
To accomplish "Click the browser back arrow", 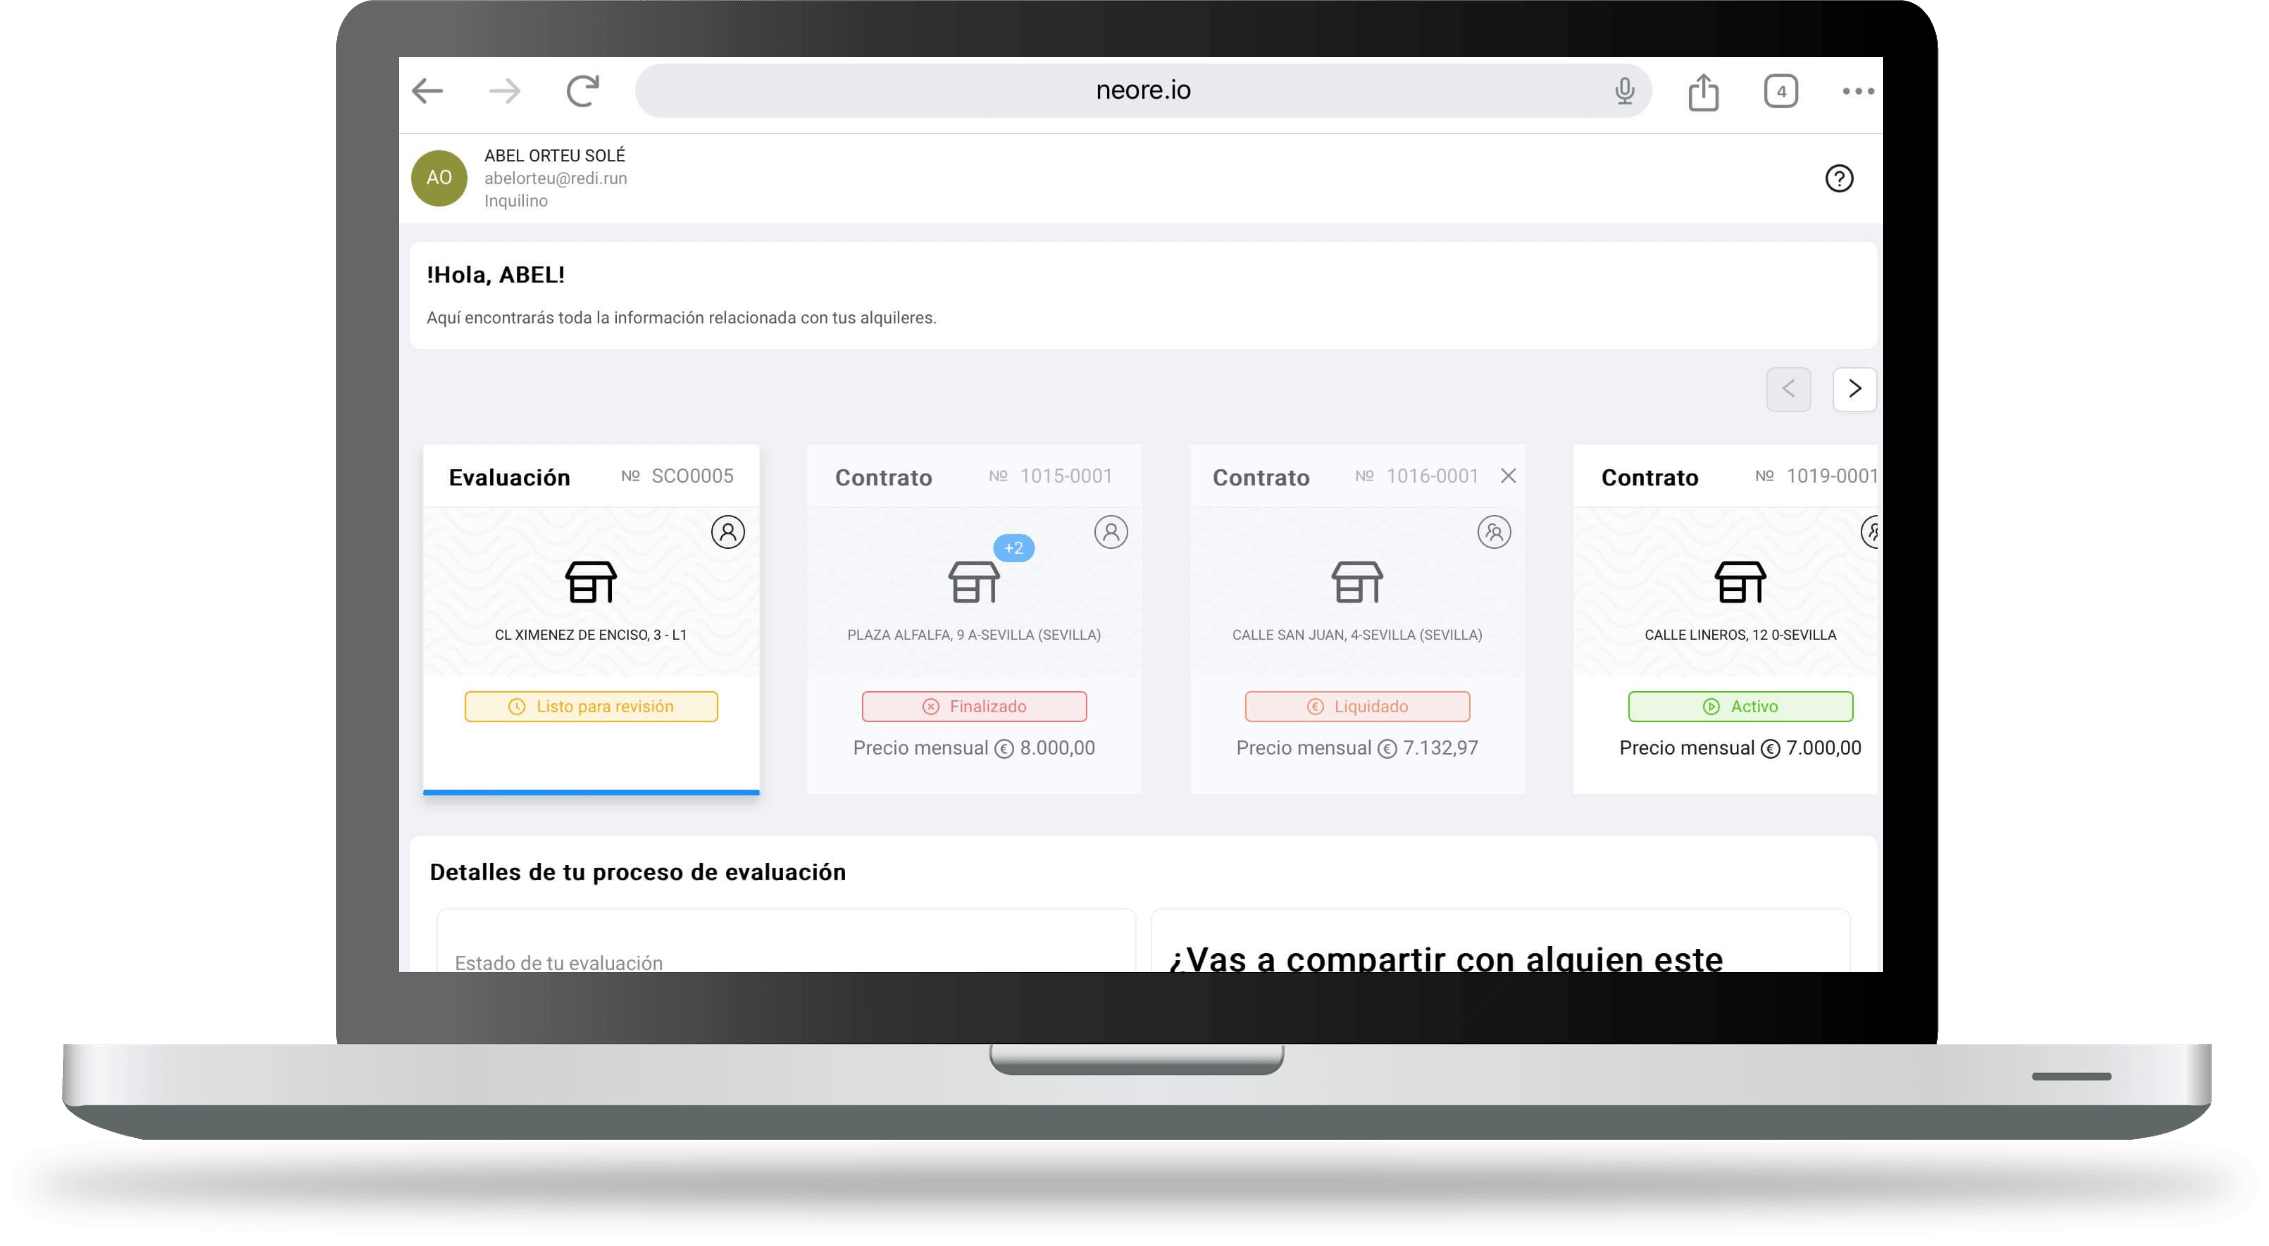I will [x=428, y=91].
